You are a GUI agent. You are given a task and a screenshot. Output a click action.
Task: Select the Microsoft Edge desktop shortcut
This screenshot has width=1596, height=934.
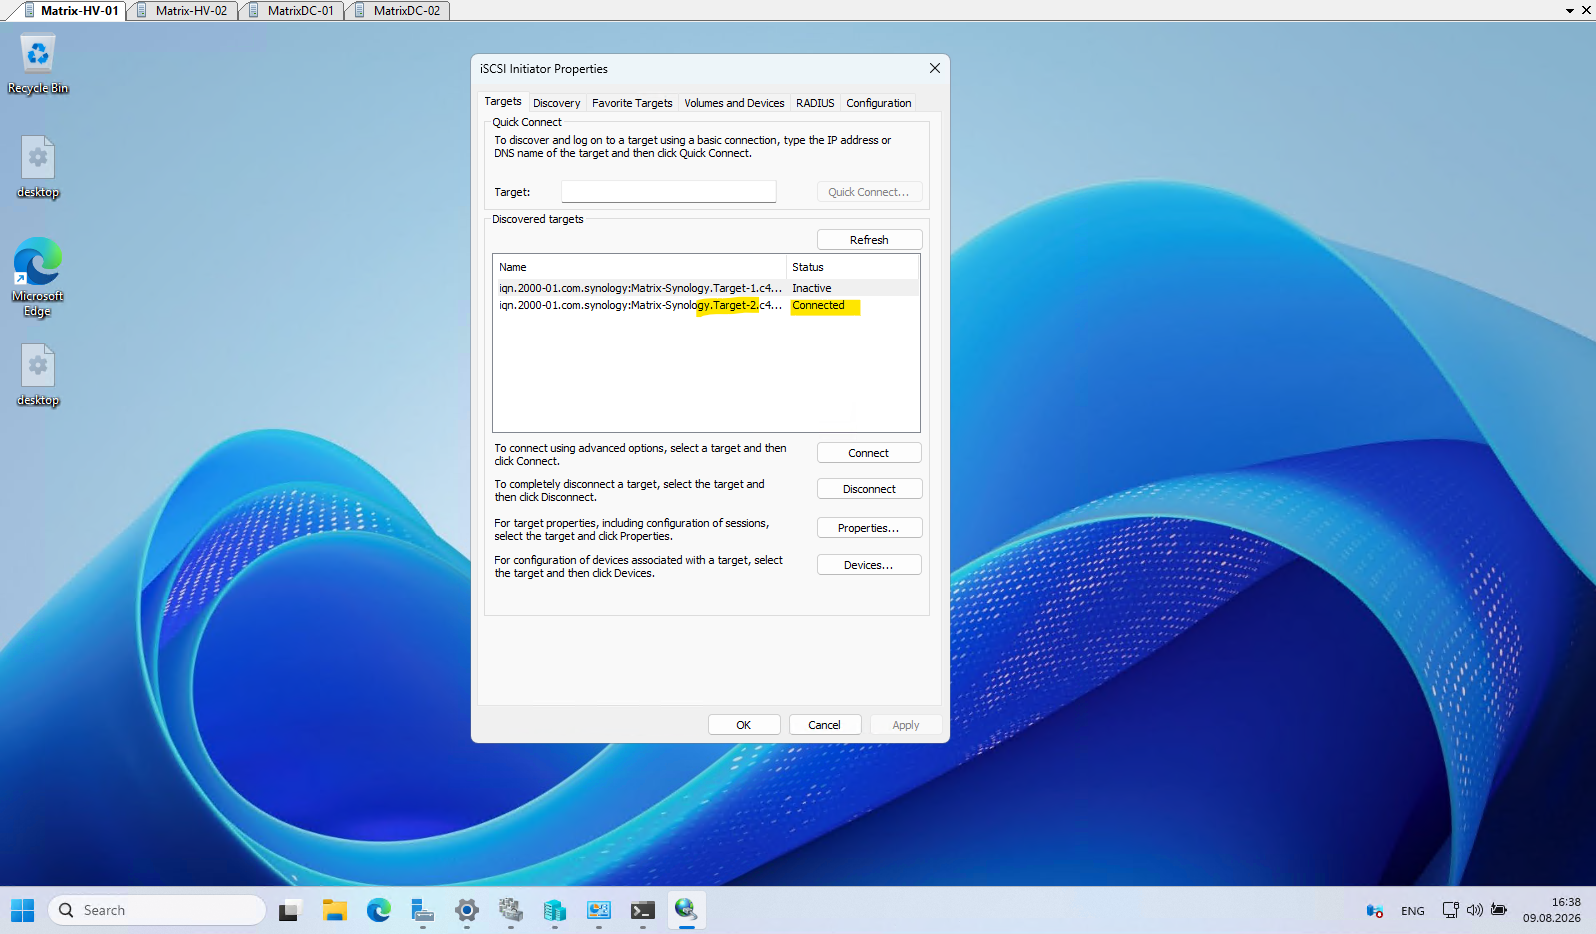click(x=38, y=277)
